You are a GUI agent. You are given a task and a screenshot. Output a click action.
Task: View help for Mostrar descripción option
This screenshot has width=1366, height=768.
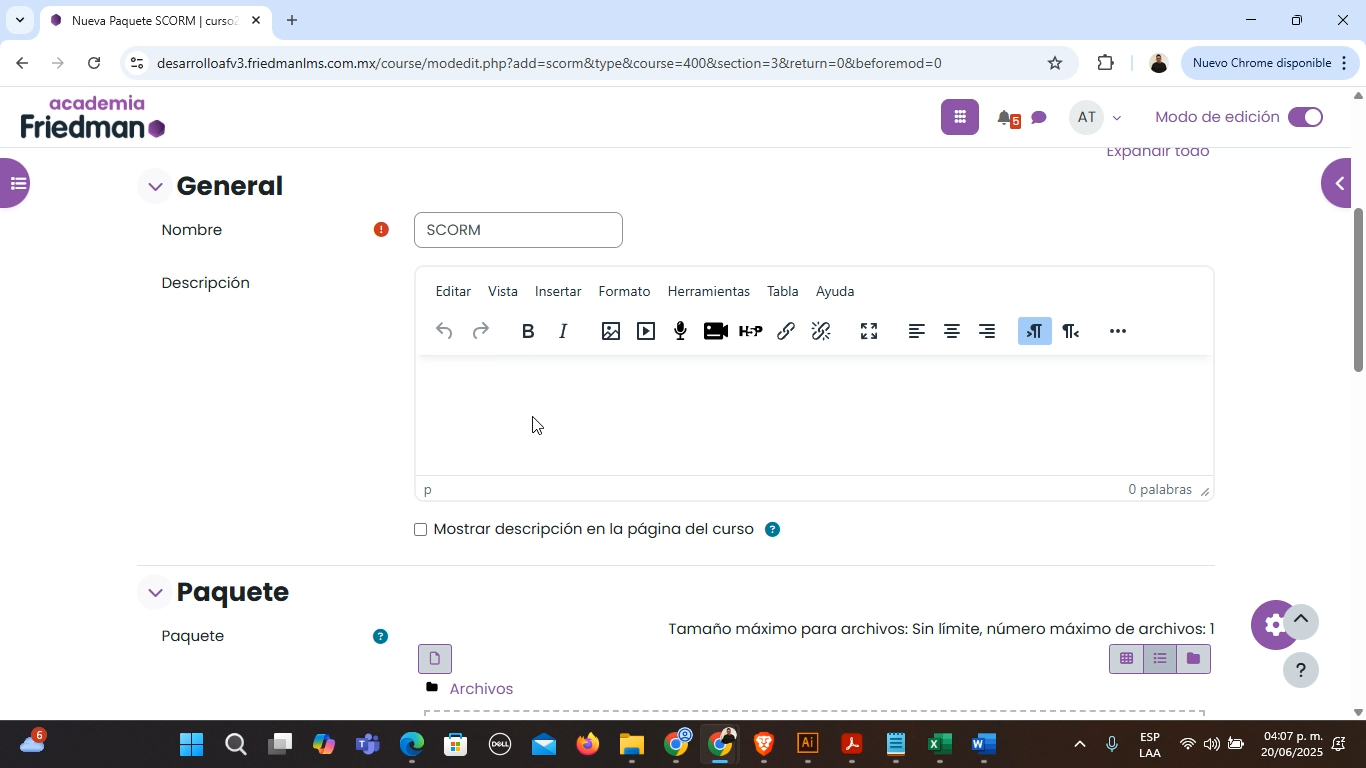[772, 529]
